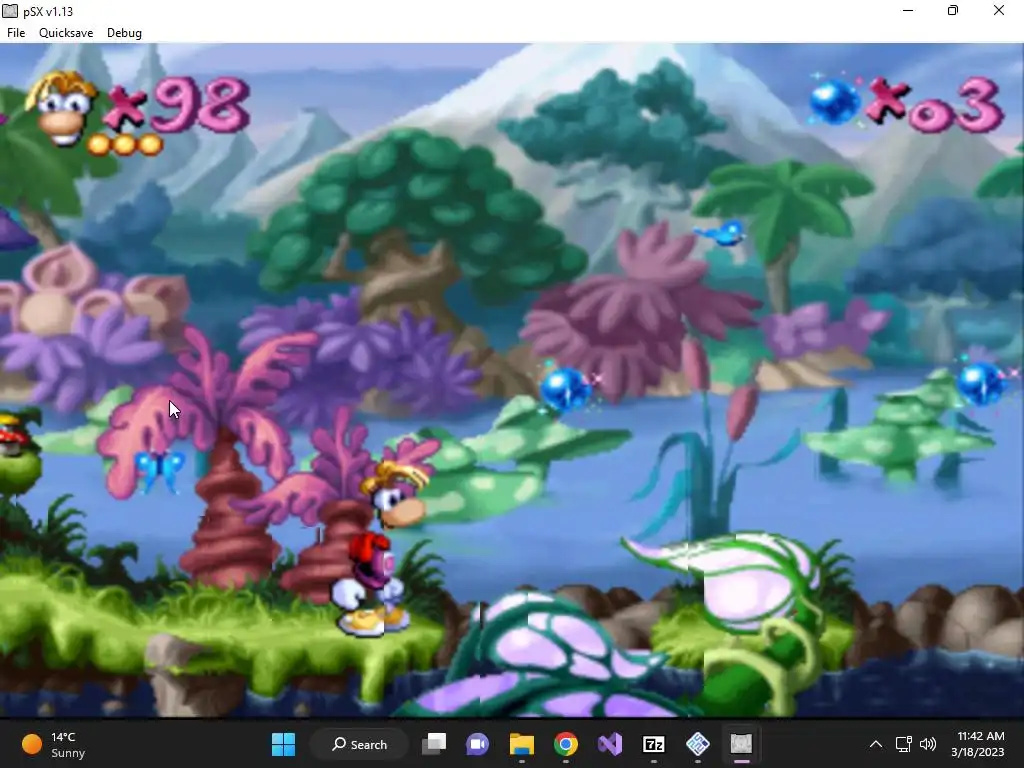Open the weather widget showing 14°C Sunny
The height and width of the screenshot is (768, 1024).
point(54,744)
